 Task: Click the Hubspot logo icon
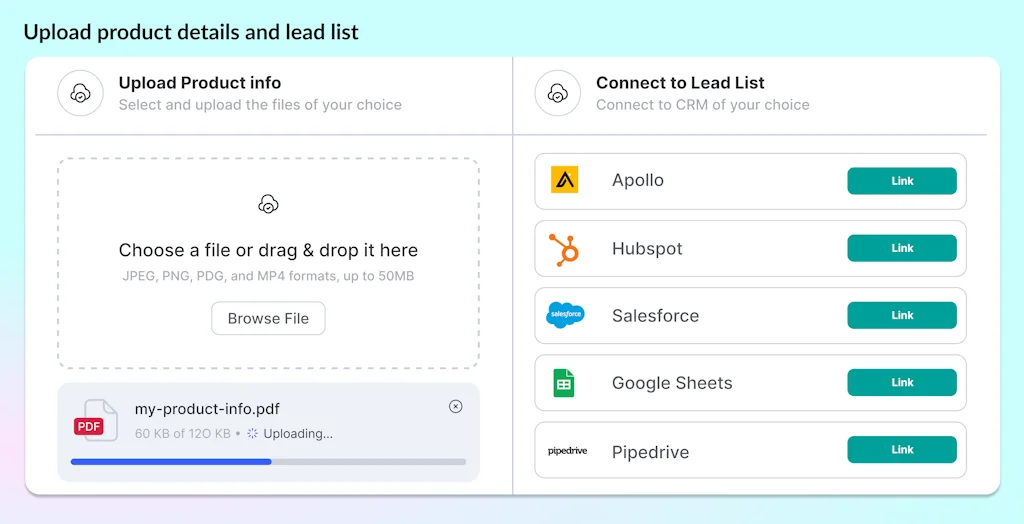565,249
